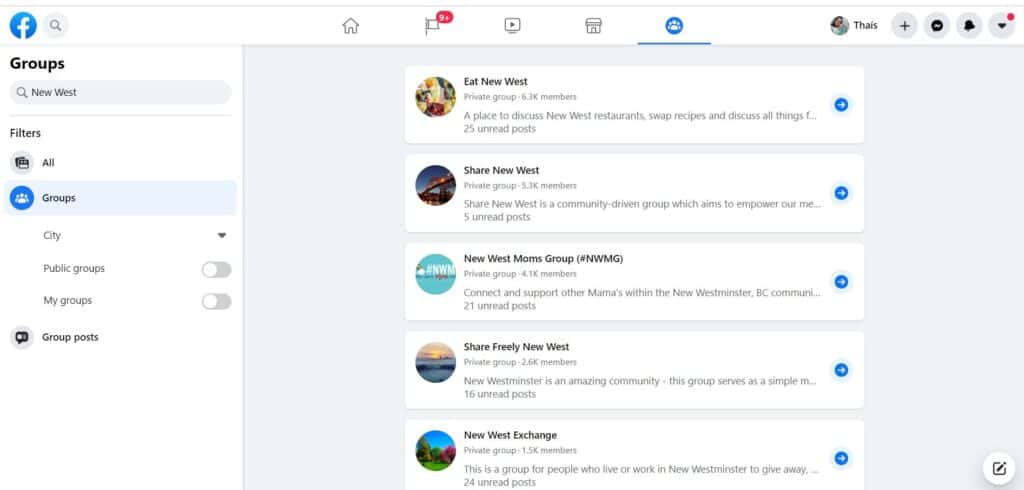Open Messenger icon

pos(937,25)
